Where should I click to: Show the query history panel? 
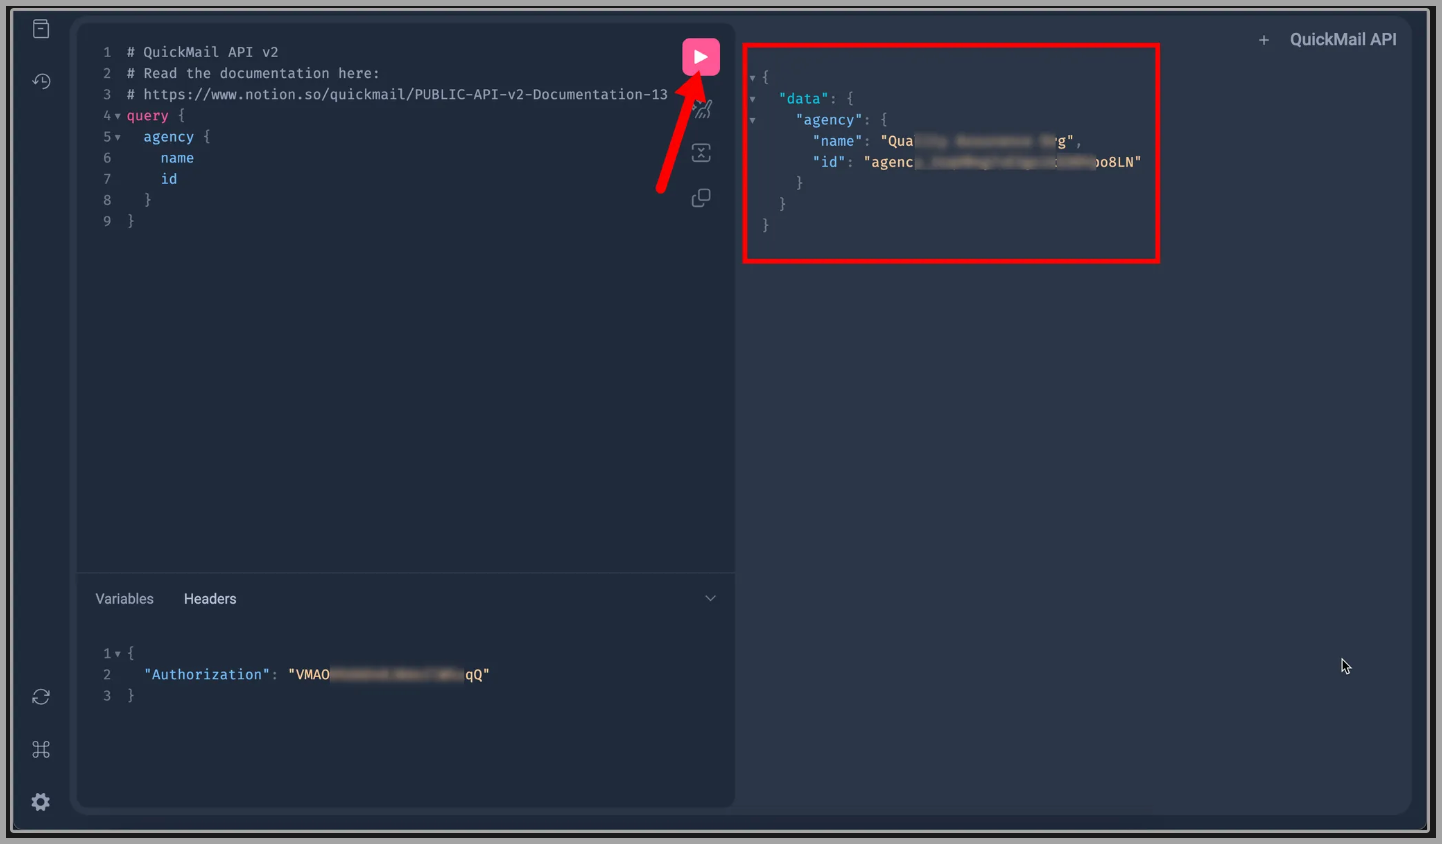41,81
